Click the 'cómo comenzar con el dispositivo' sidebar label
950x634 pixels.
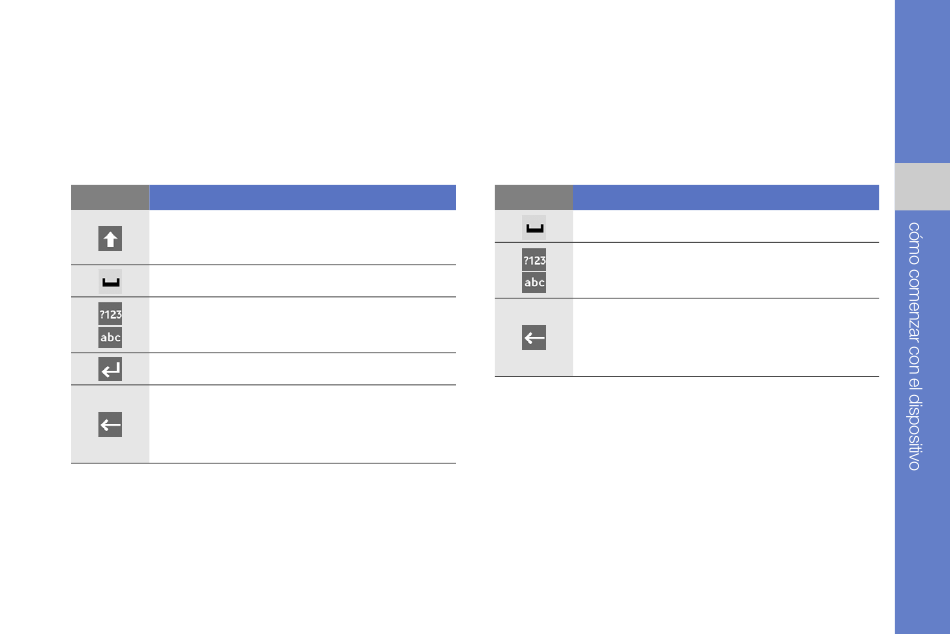(x=914, y=346)
